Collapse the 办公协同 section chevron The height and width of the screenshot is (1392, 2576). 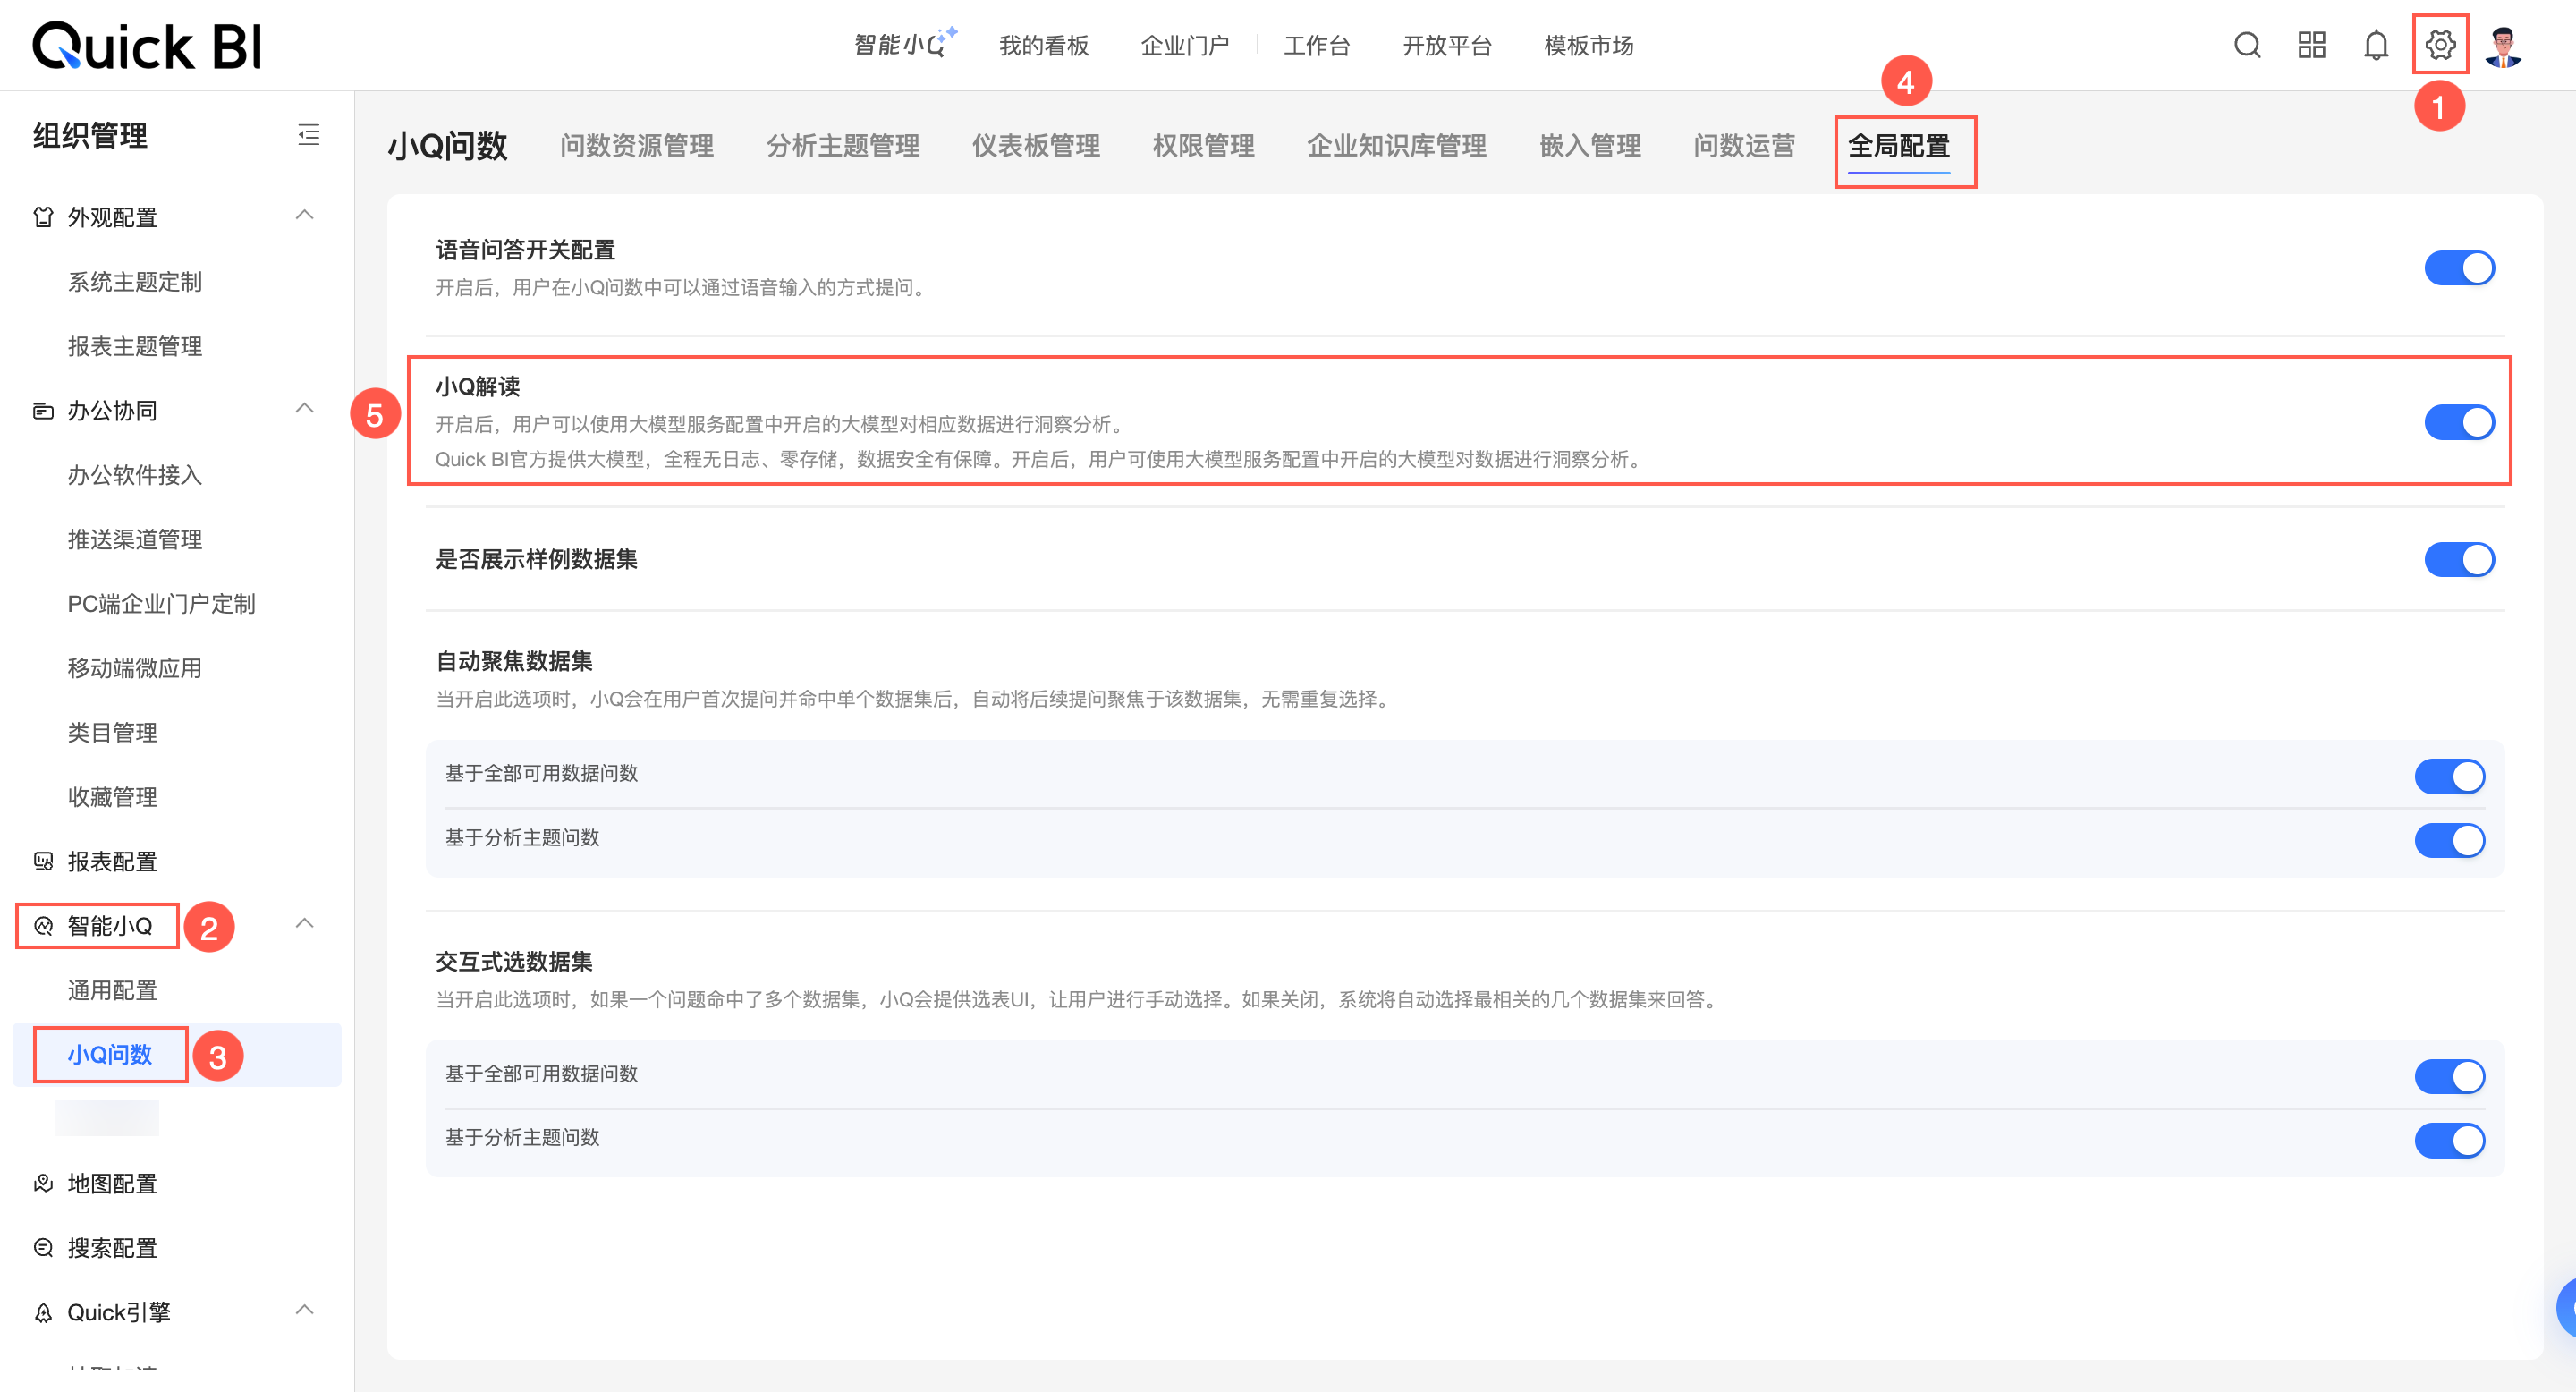pos(305,409)
